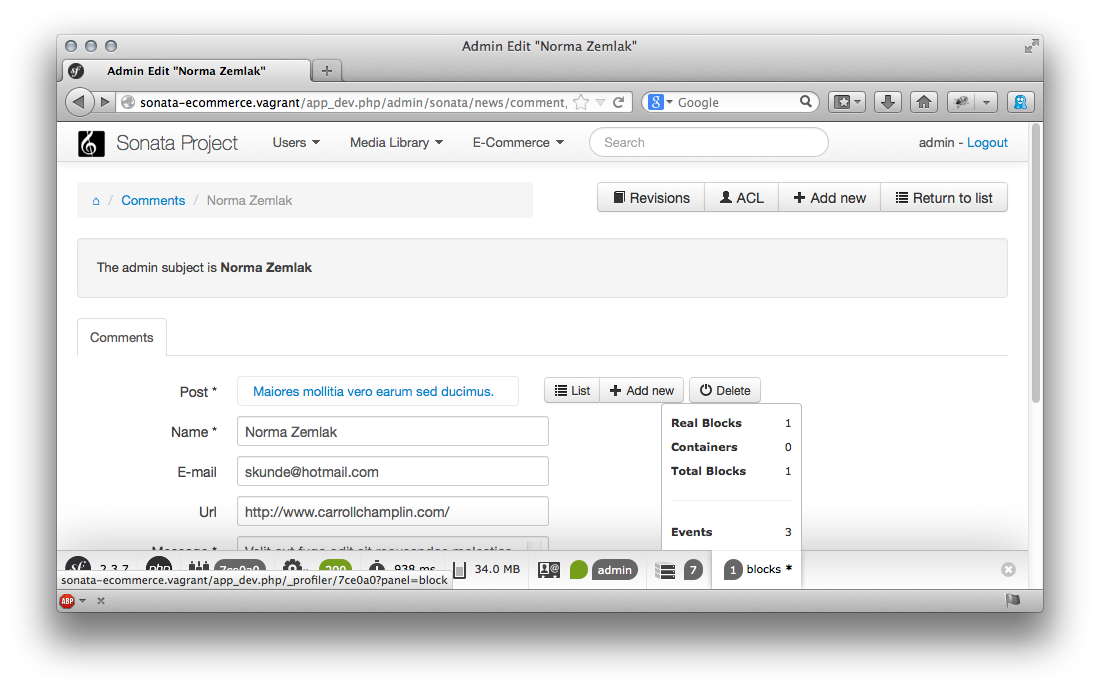Expand the Media Library dropdown
Screen dimensions: 1100x691
396,143
